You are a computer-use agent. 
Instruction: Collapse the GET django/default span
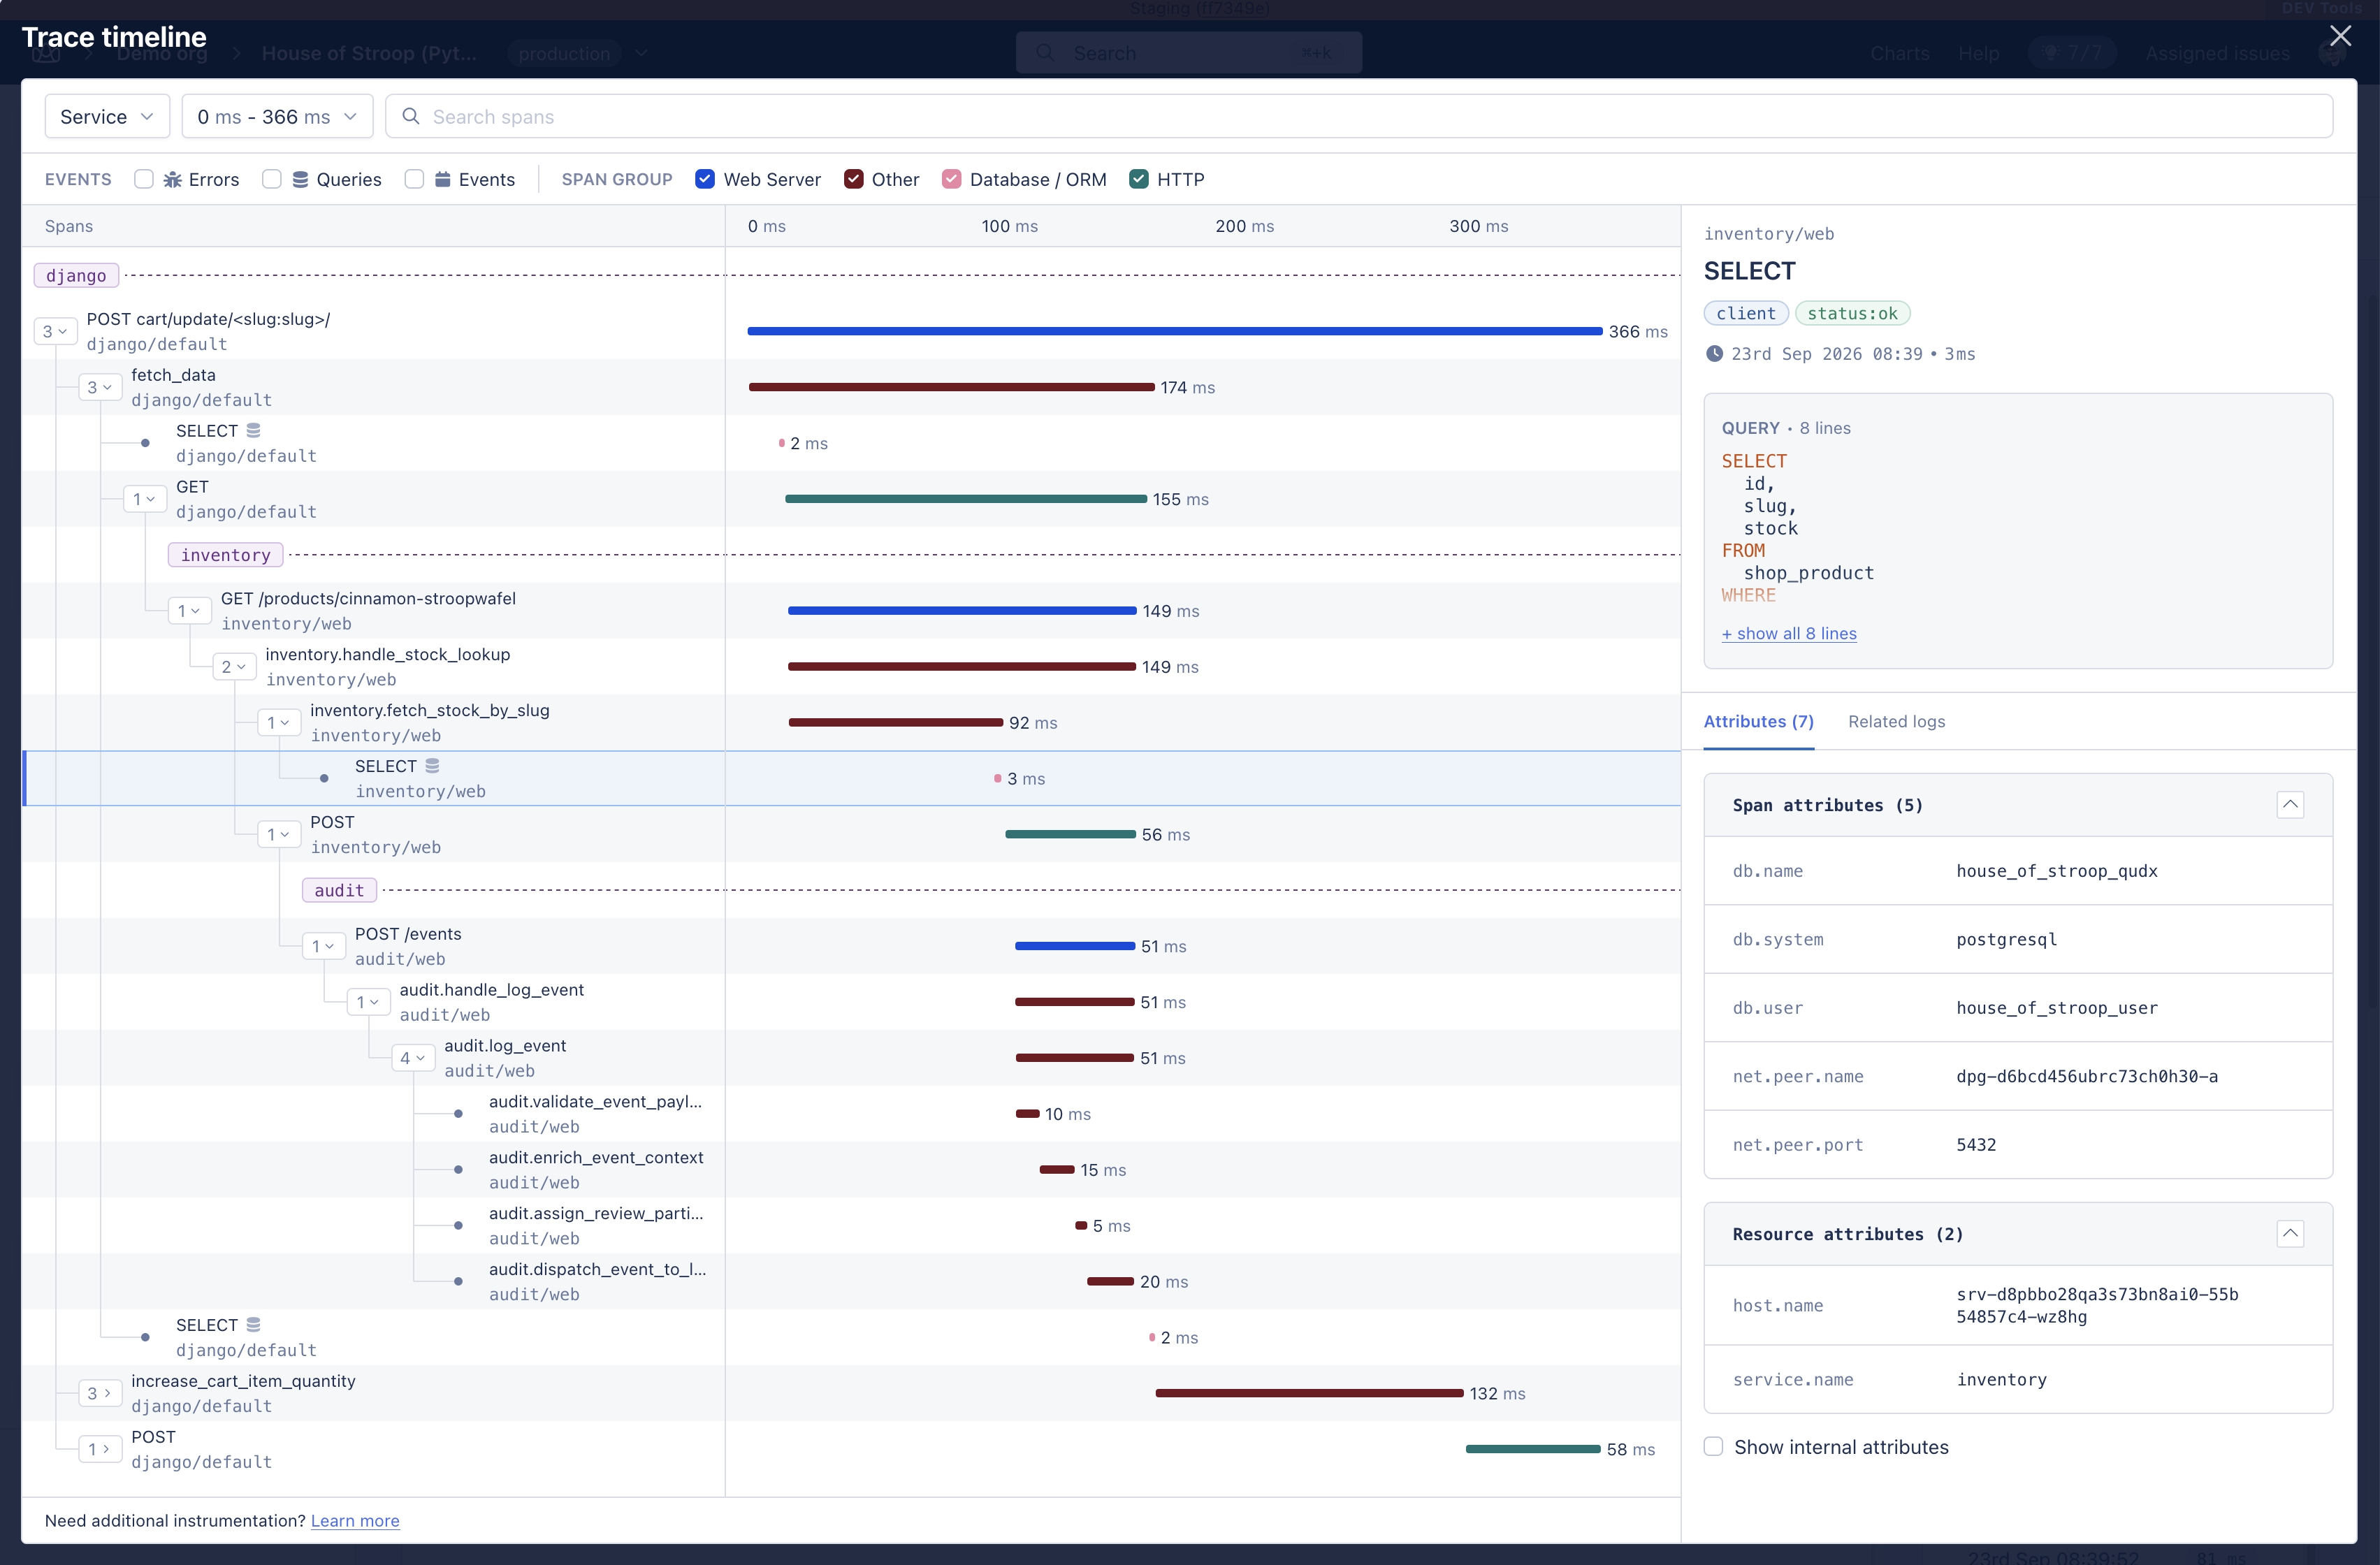pyautogui.click(x=145, y=499)
